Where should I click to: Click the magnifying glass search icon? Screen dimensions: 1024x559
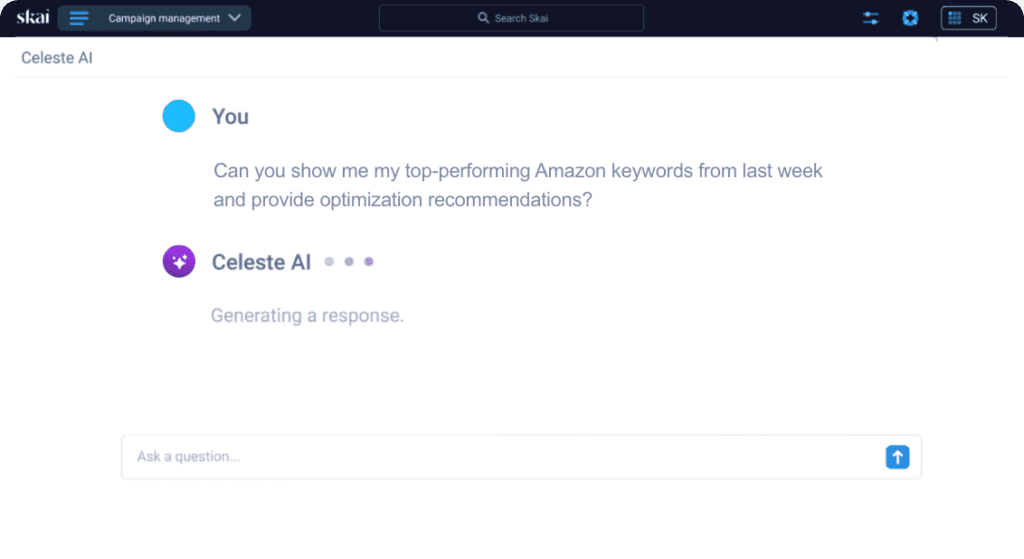click(483, 18)
